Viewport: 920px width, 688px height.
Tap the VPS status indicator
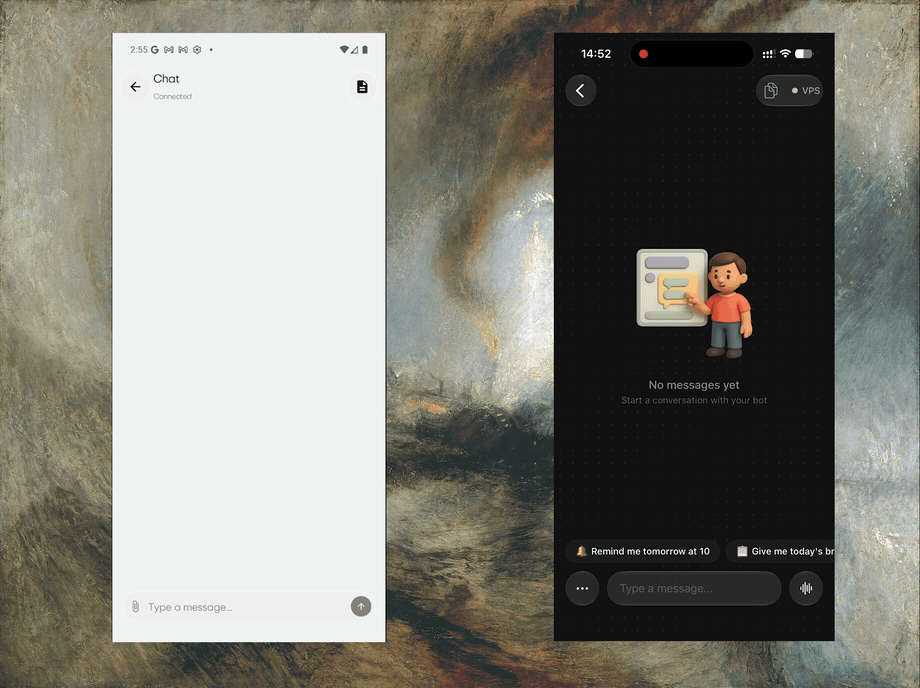[x=806, y=90]
